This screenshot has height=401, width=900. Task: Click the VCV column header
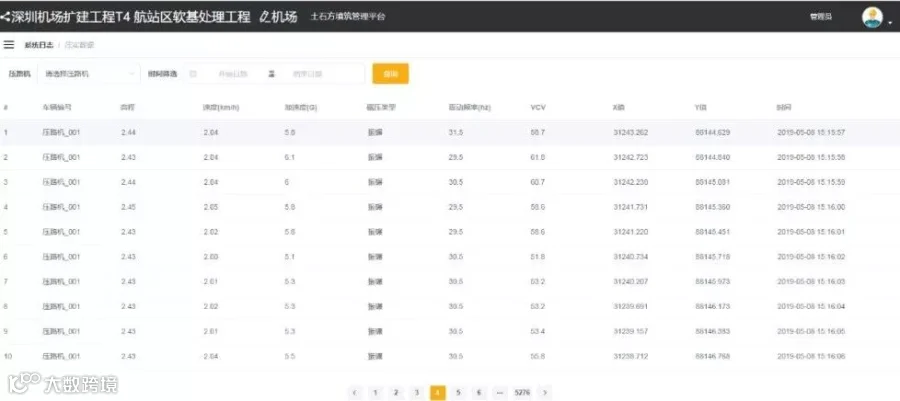point(538,107)
